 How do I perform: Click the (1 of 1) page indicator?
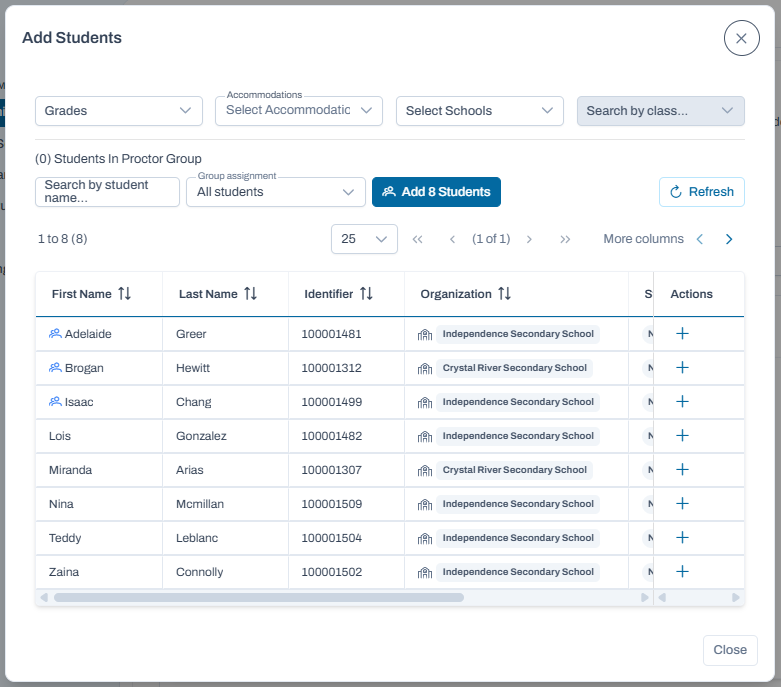point(491,239)
